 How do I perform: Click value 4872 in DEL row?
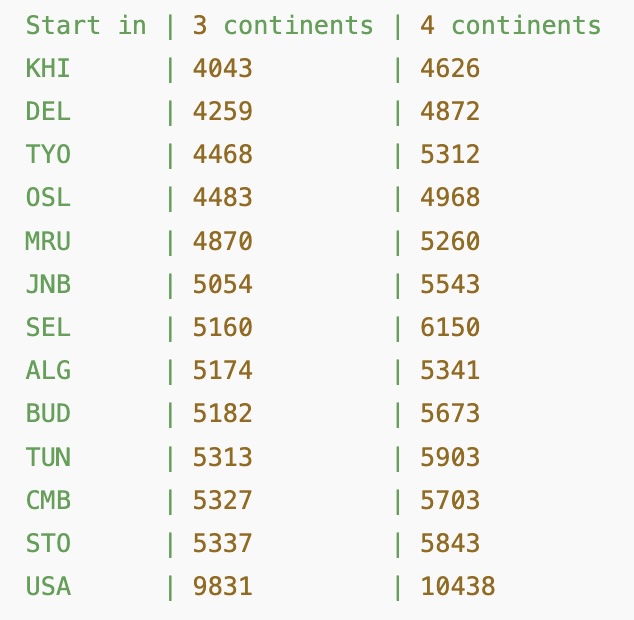tap(450, 112)
